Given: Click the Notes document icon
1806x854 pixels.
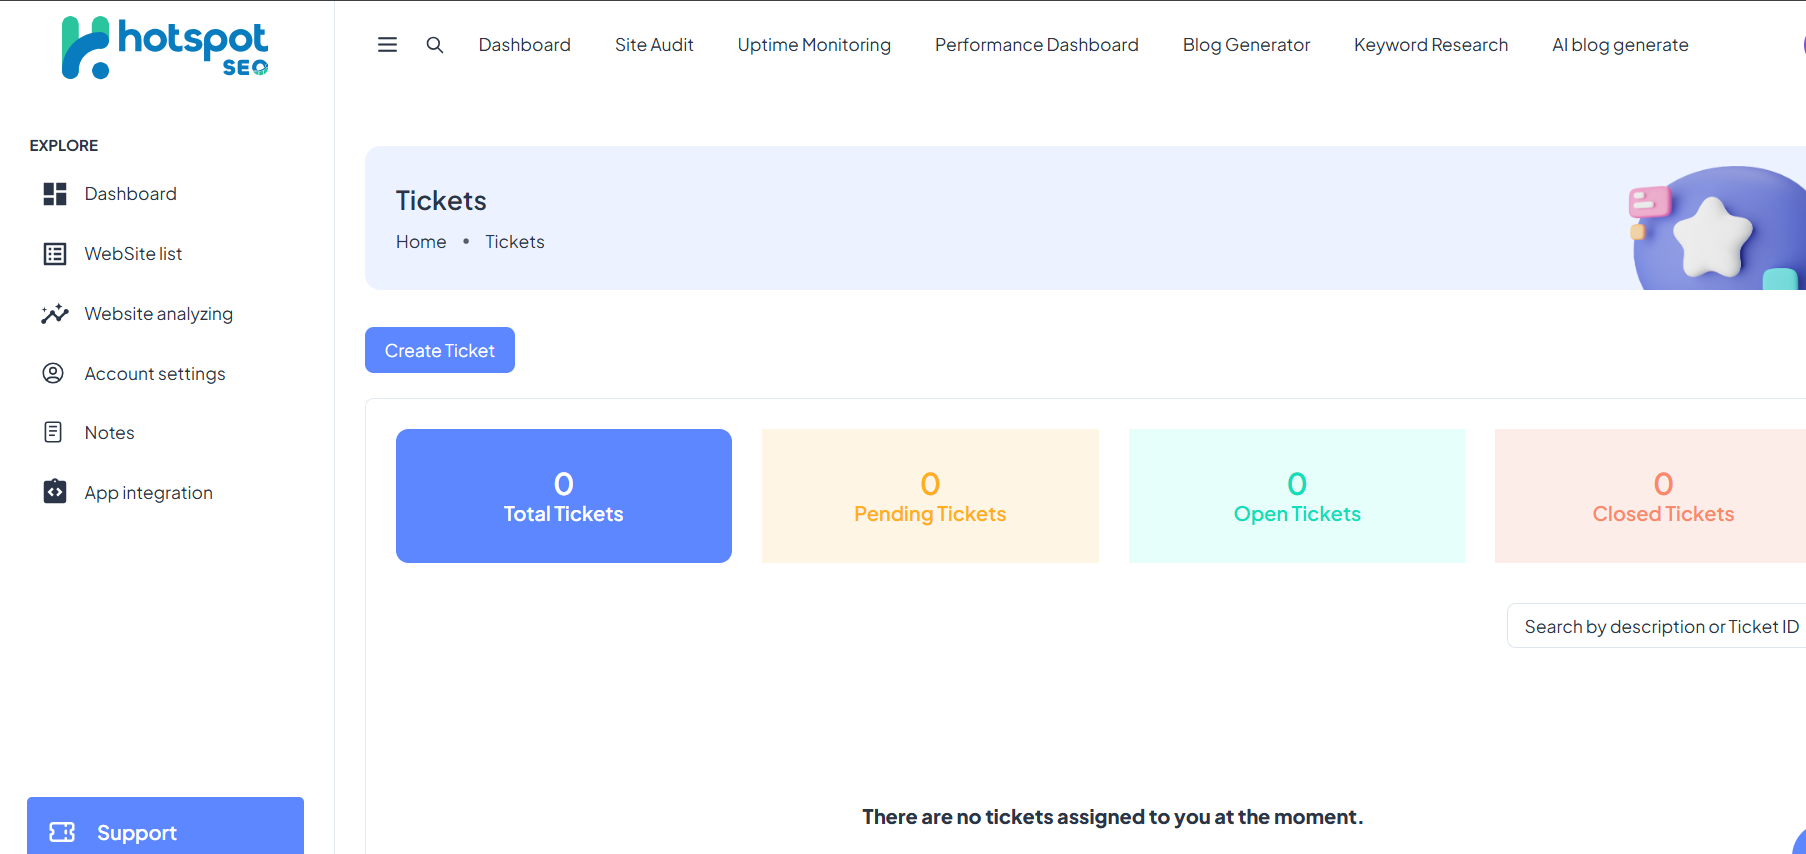Looking at the screenshot, I should pyautogui.click(x=53, y=432).
